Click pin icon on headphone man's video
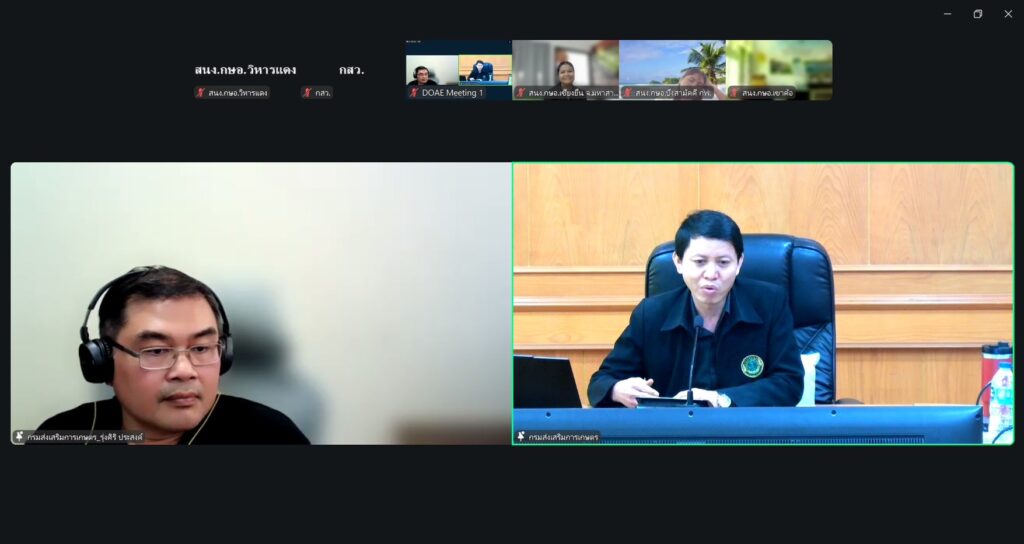Screen dimensions: 1024x544 tap(19, 437)
